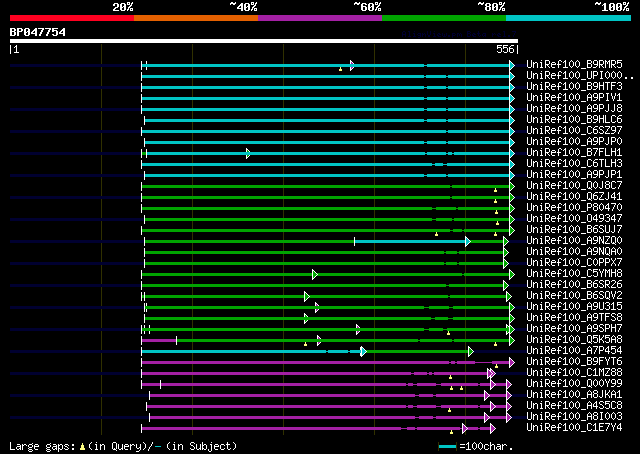Viewport: 640px width, 454px height.
Task: Select the UniRef100_B9FYT6 label
Action: point(574,362)
